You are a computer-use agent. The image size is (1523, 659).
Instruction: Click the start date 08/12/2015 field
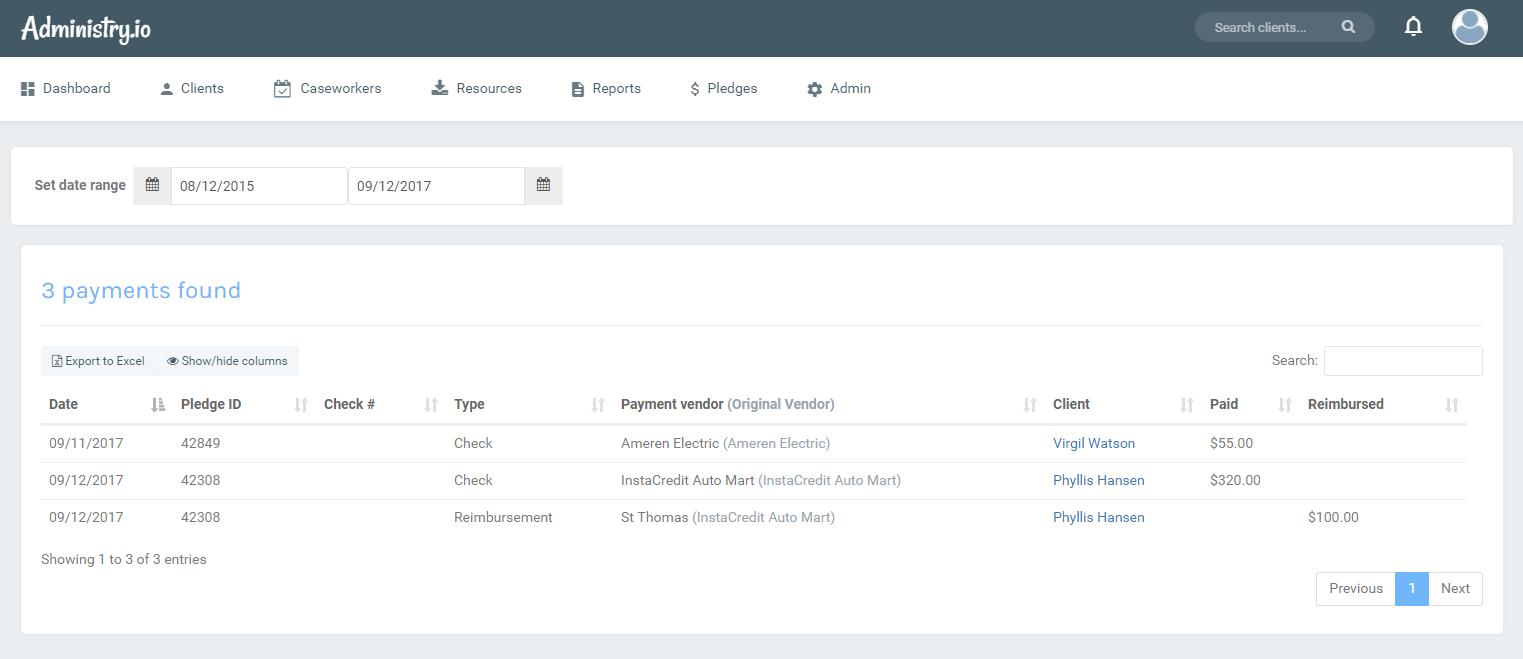258,186
